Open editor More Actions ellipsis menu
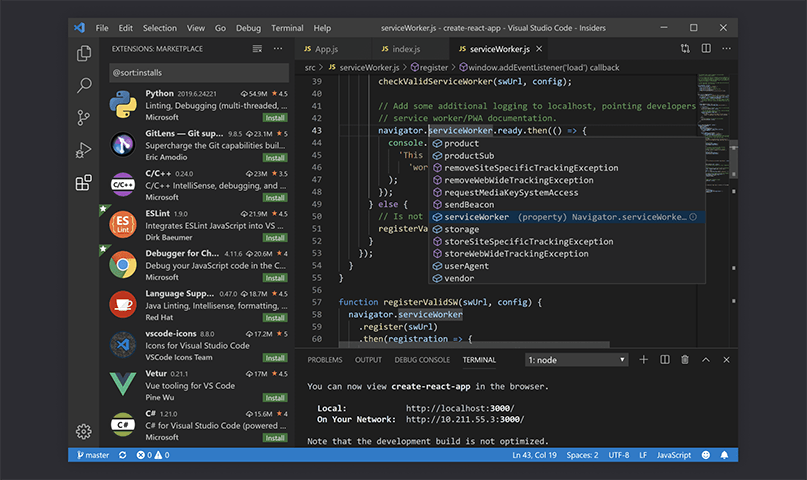Viewport: 807px width, 480px height. pyautogui.click(x=726, y=48)
